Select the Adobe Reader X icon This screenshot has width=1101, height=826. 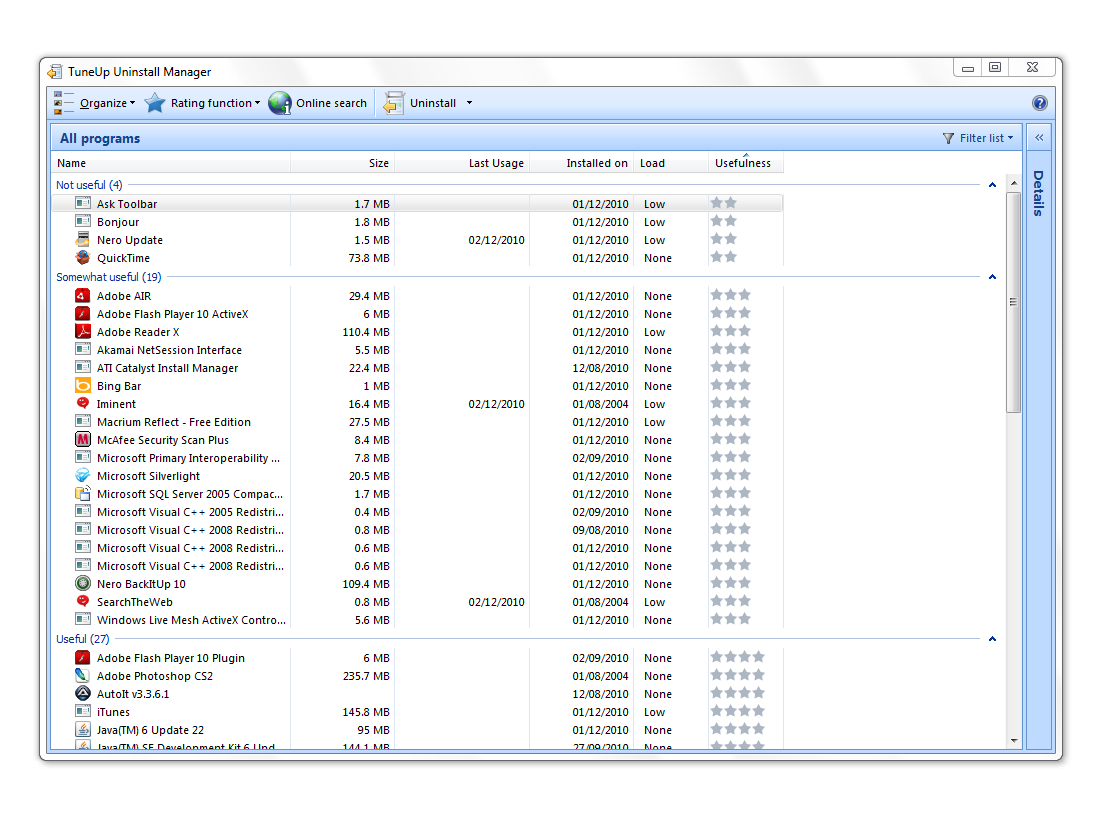(83, 332)
